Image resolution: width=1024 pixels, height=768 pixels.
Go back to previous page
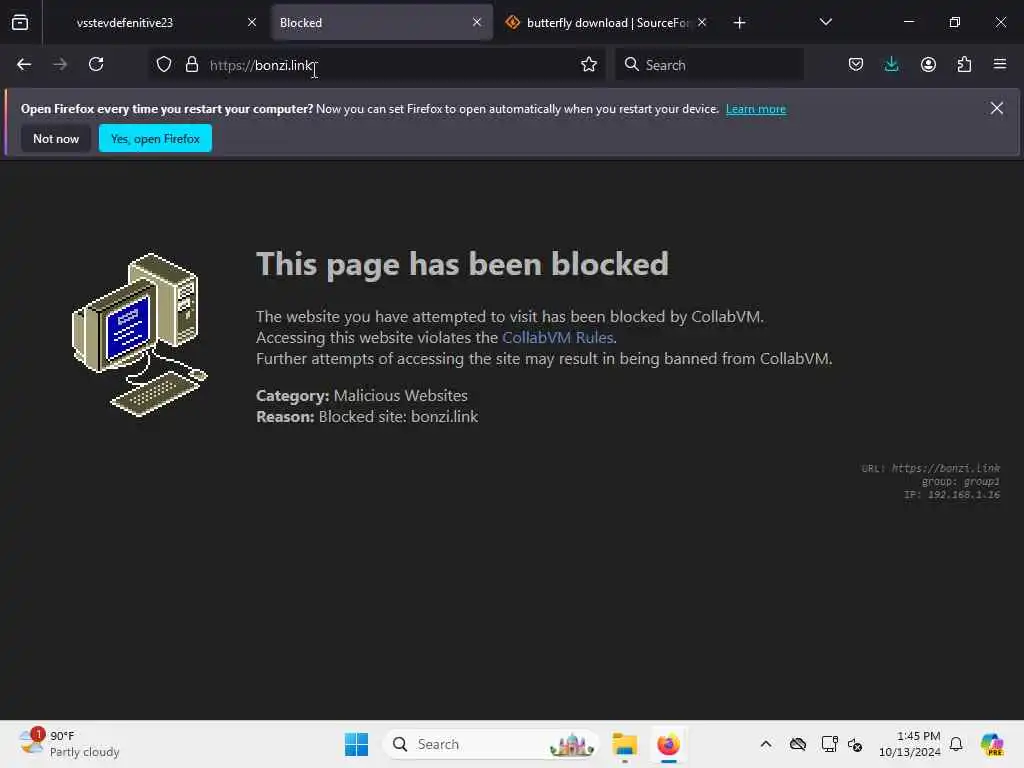(x=24, y=65)
